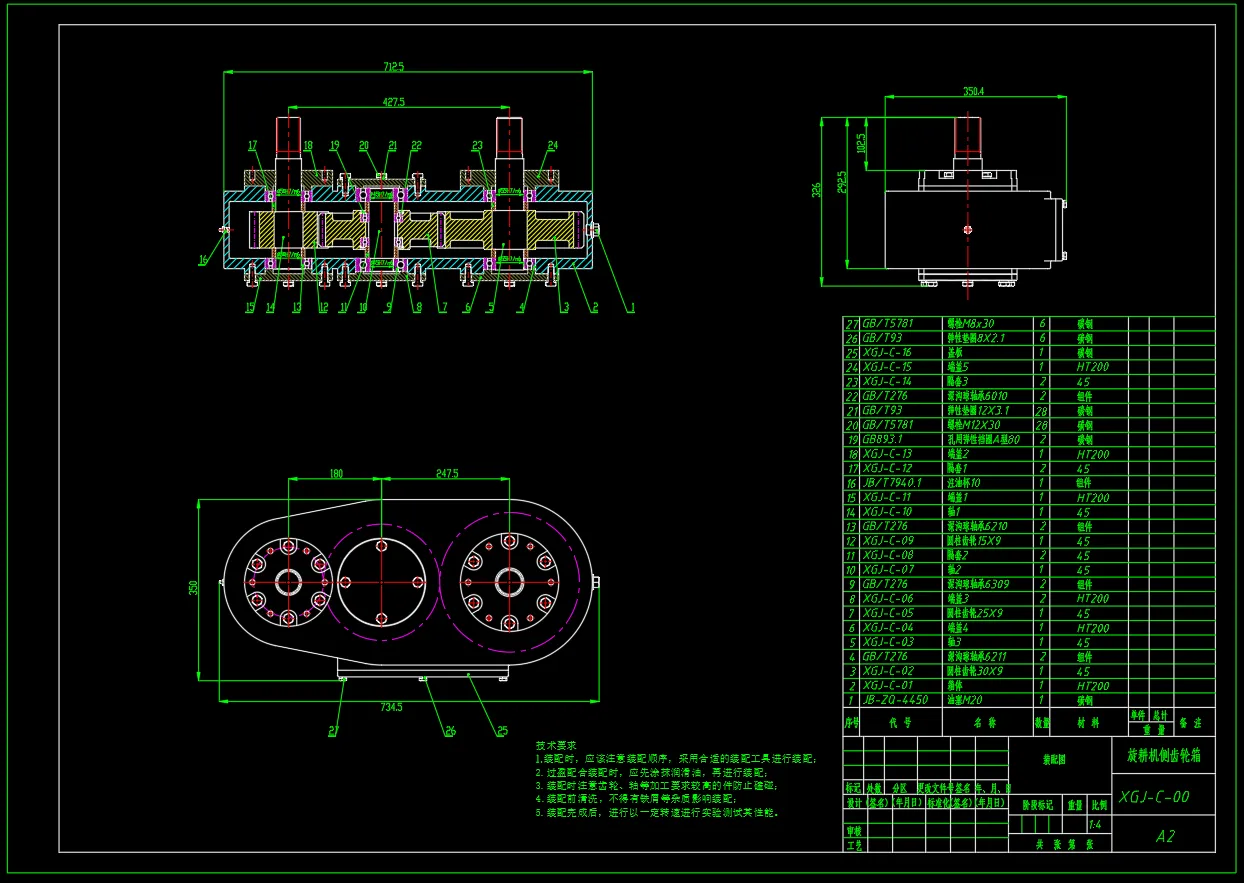Click the 734.5 bottom length dimension
Viewport: 1244px width, 883px height.
(x=390, y=707)
